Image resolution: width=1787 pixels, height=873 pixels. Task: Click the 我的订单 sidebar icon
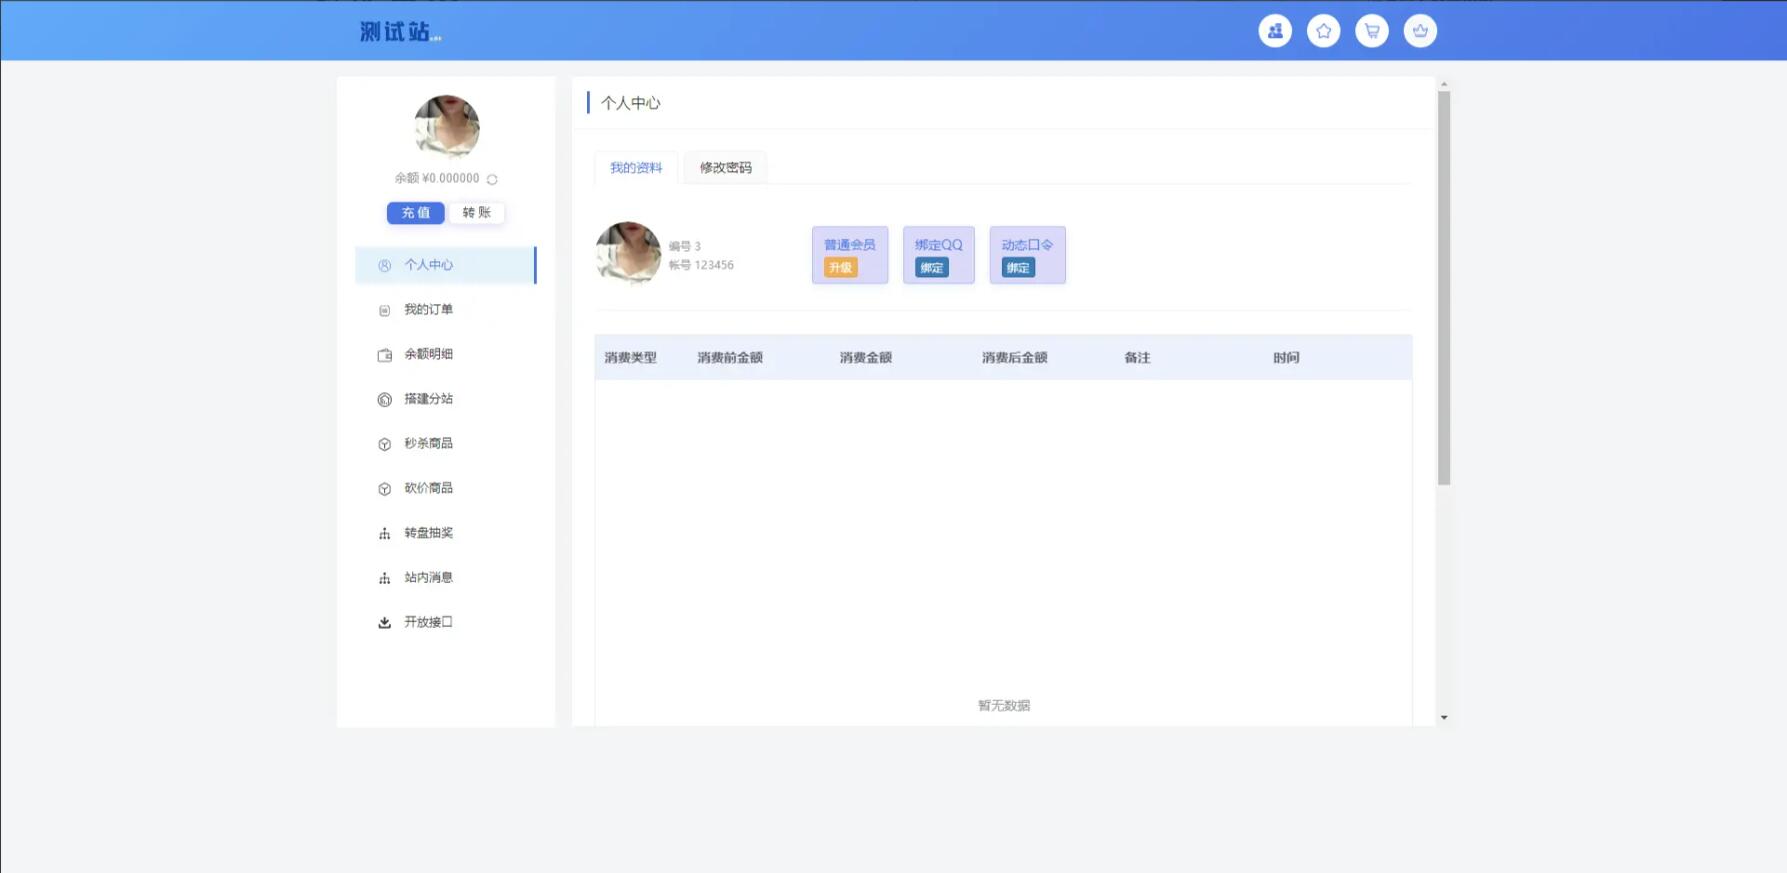click(x=384, y=310)
